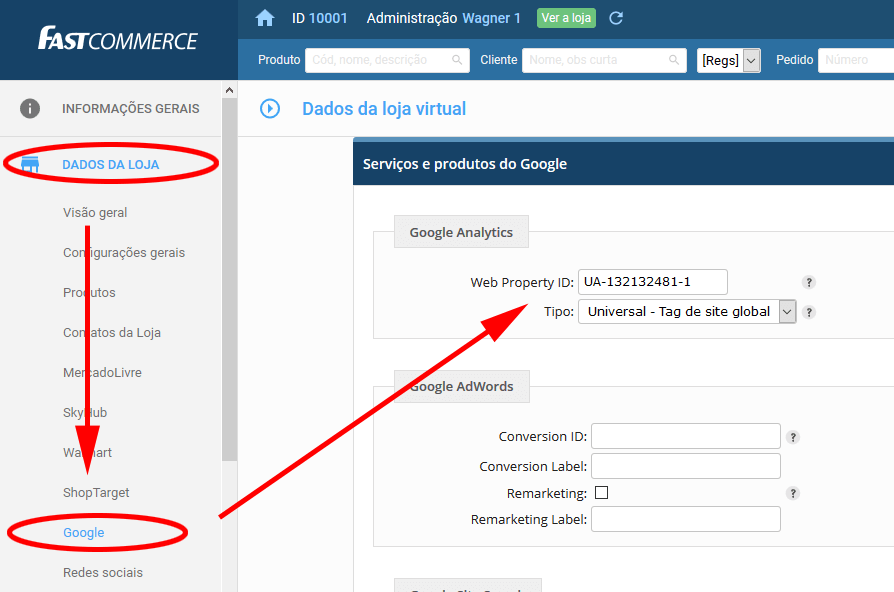The height and width of the screenshot is (592, 894).
Task: Select Produtos menu item
Action: tap(89, 293)
